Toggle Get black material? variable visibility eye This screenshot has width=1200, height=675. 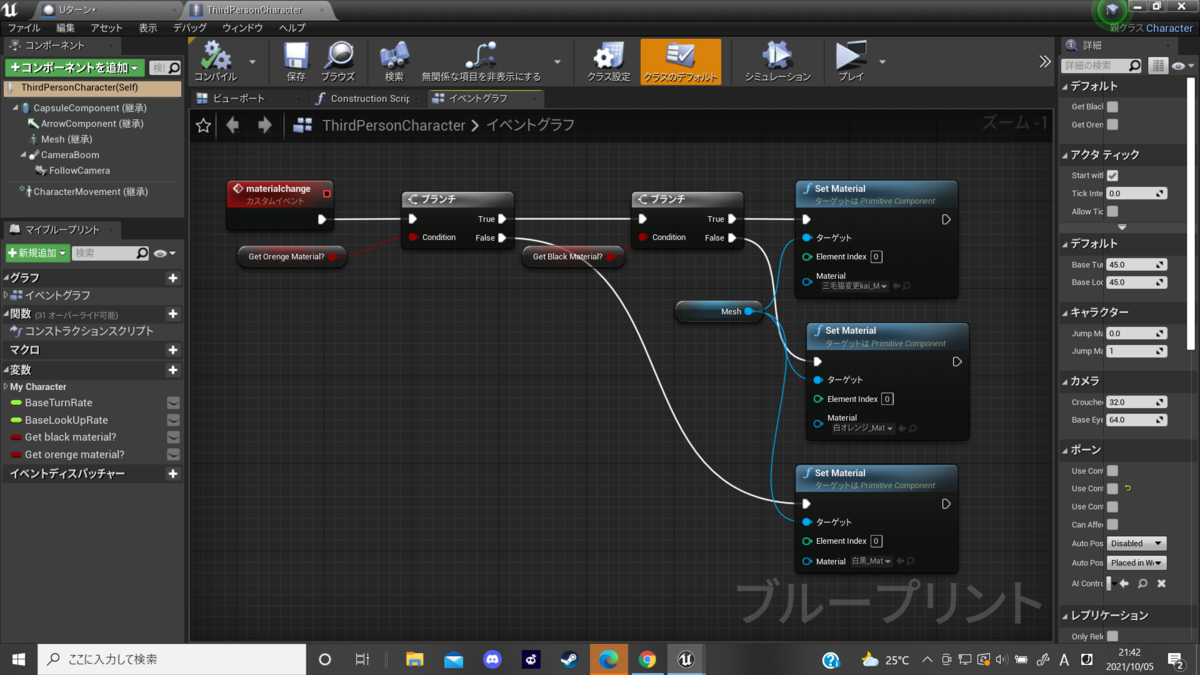[x=173, y=437]
